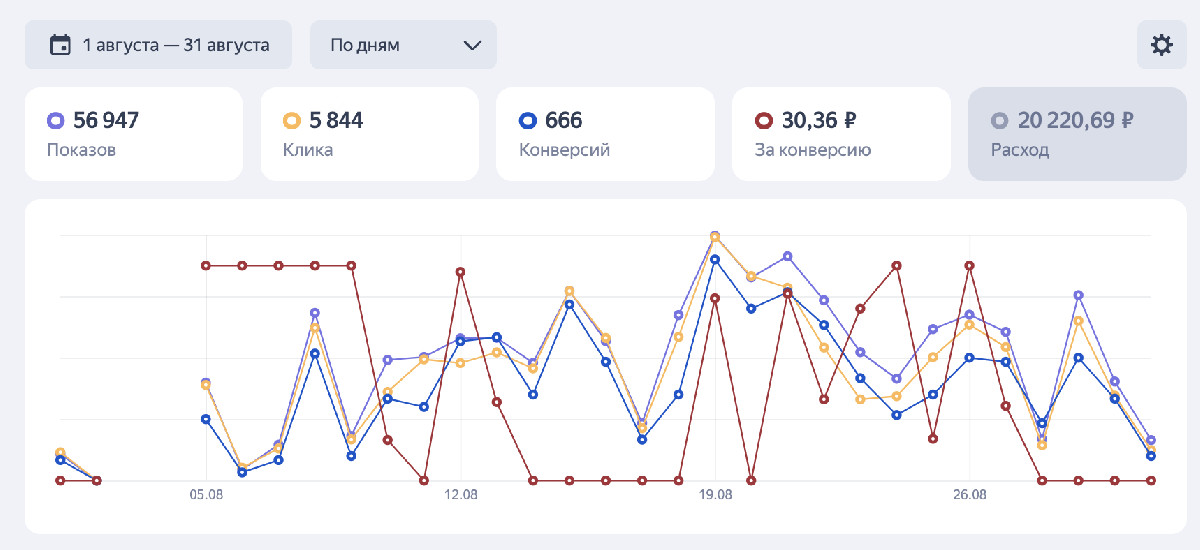Click the orange ring icon next to 5 844
1200x550 pixels.
coord(291,121)
